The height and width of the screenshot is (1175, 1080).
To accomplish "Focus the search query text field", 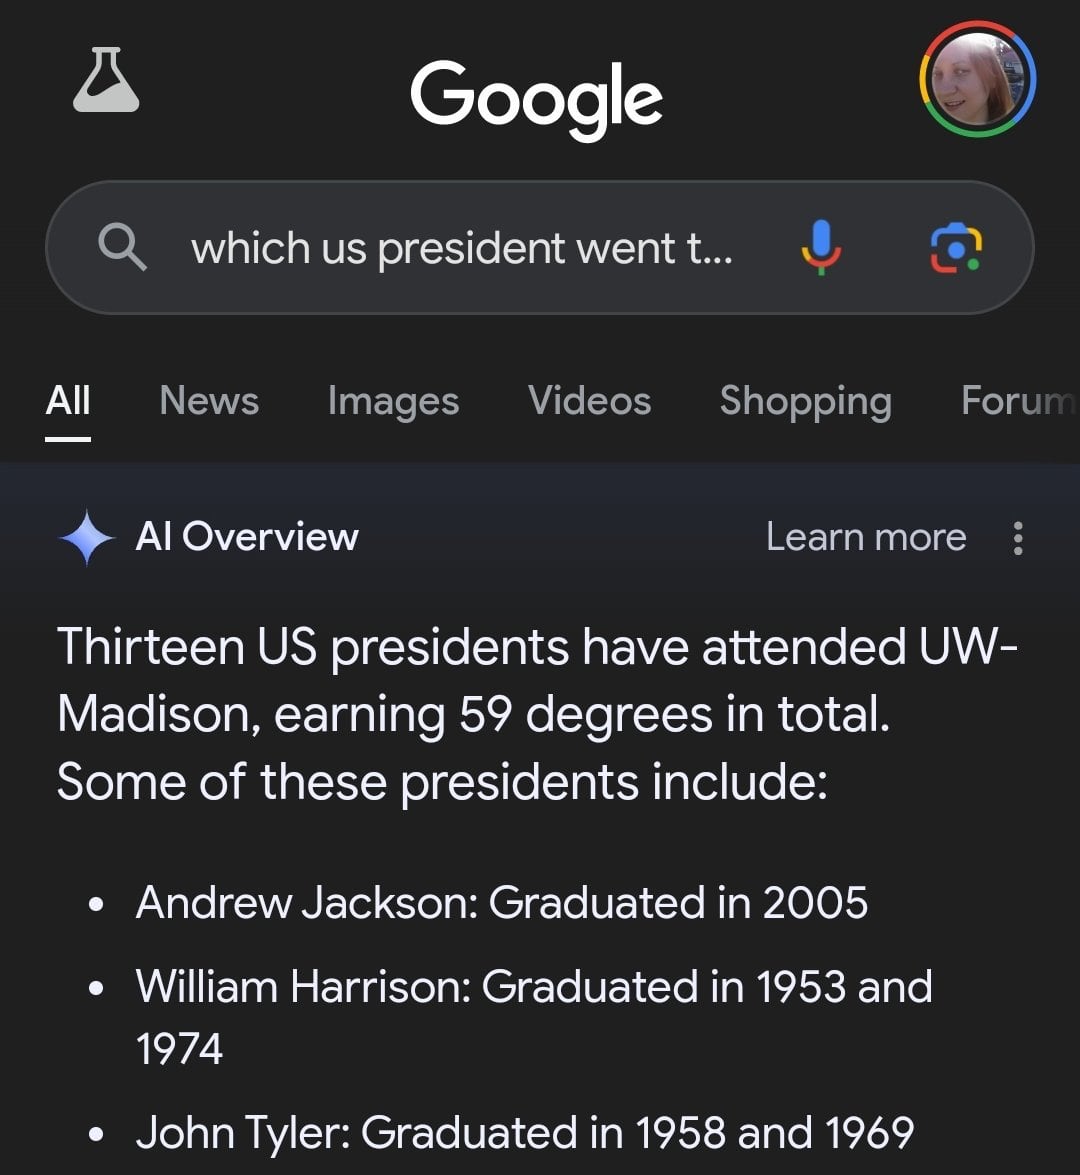I will pos(462,247).
